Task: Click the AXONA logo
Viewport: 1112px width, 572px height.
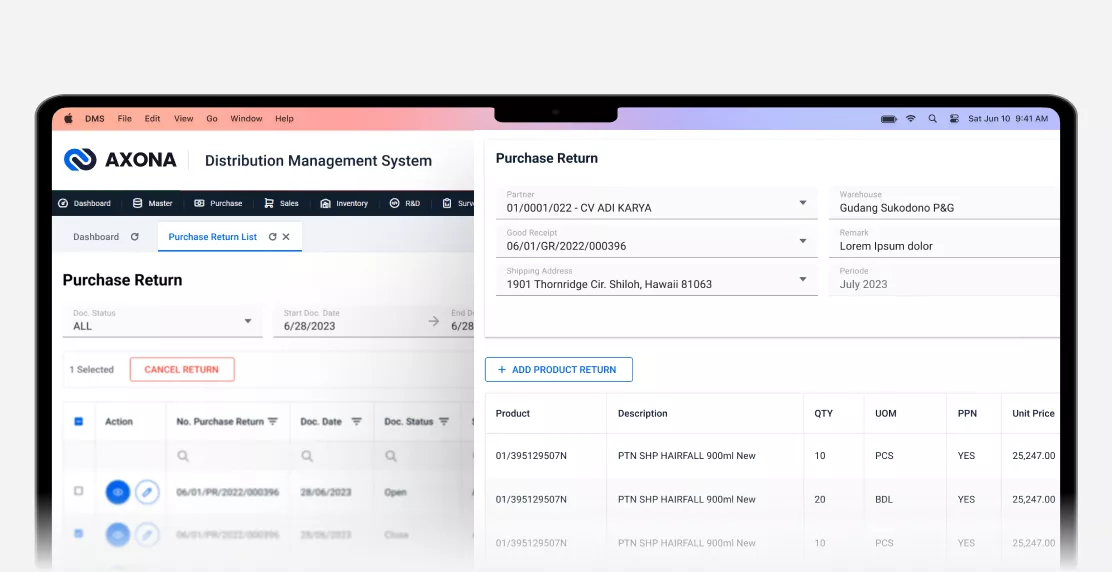Action: tap(120, 160)
